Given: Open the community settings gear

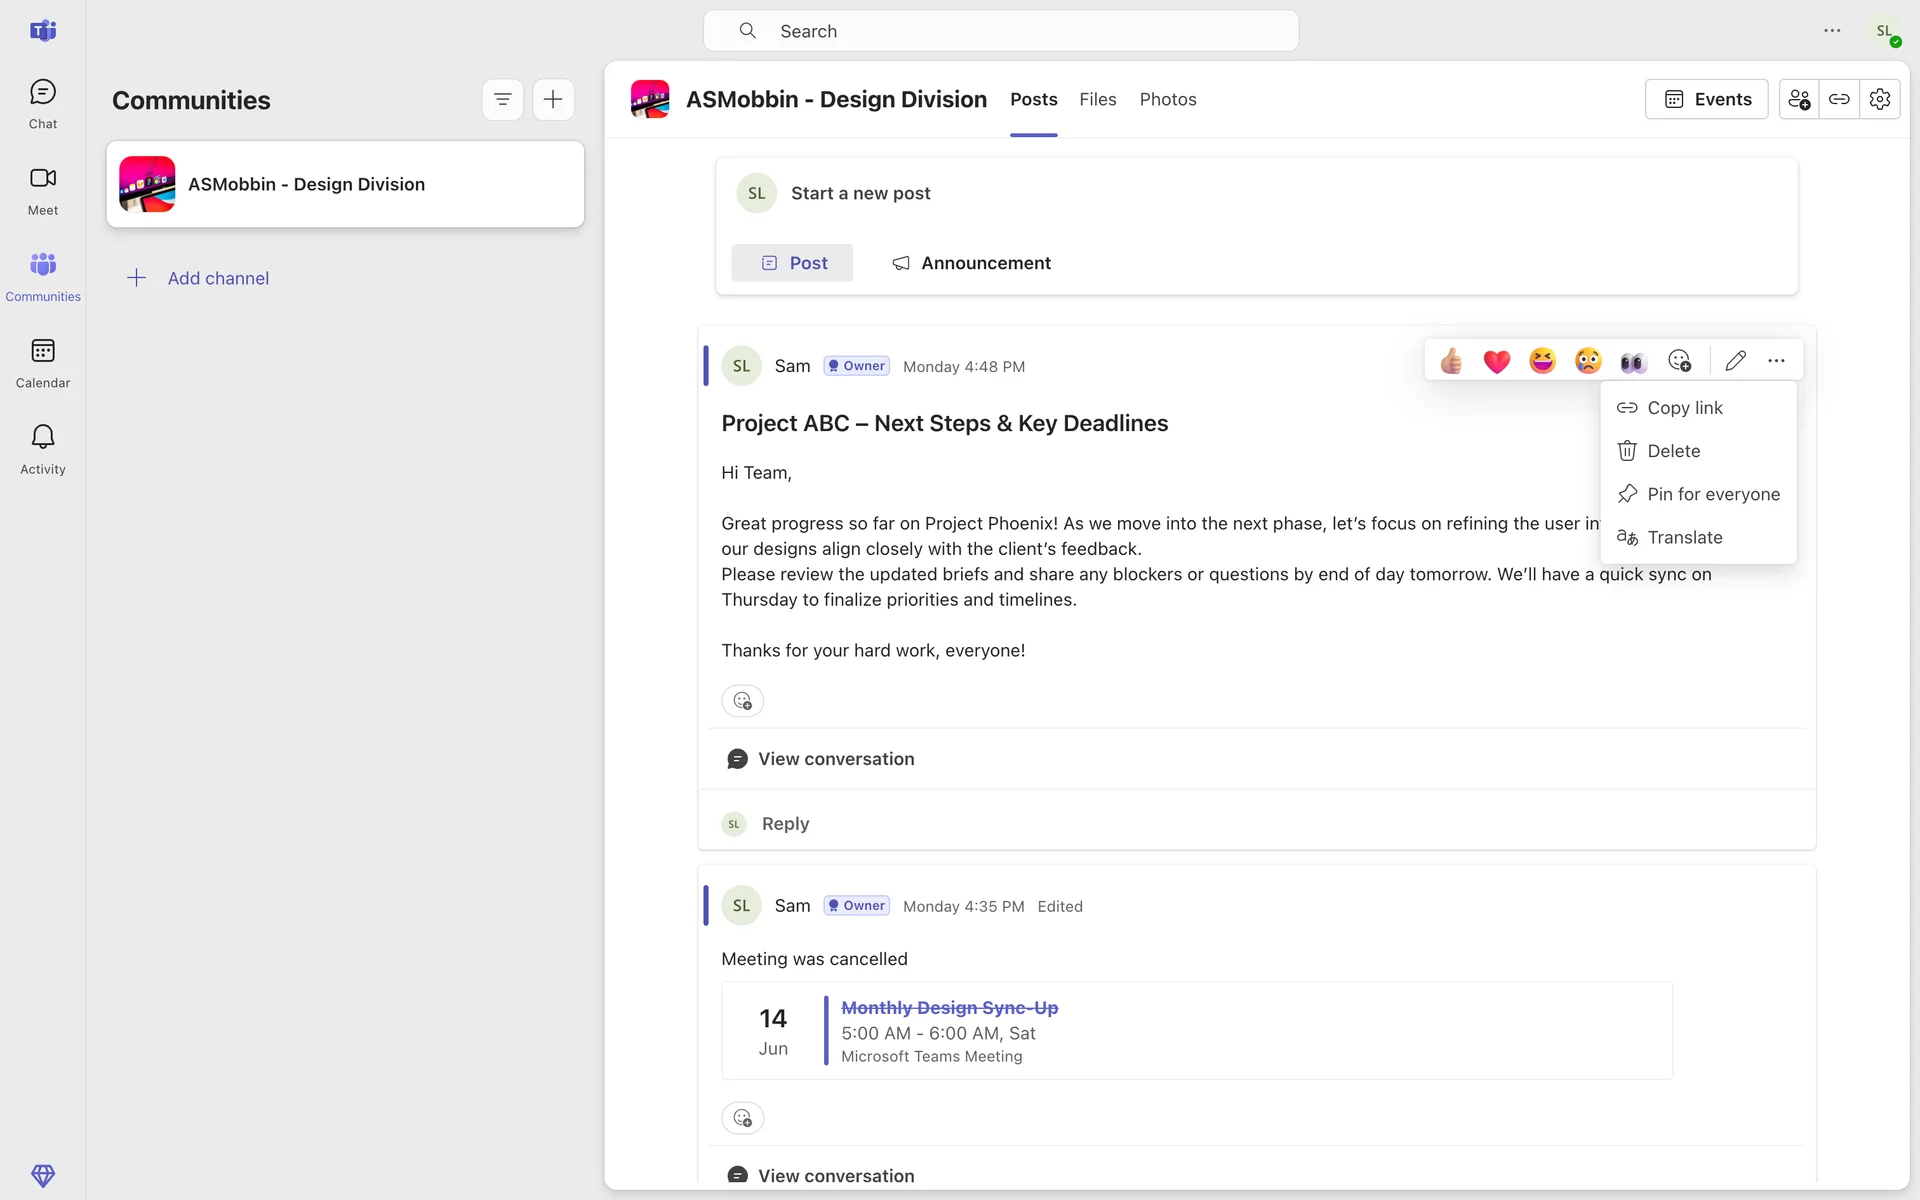Looking at the screenshot, I should tap(1879, 99).
